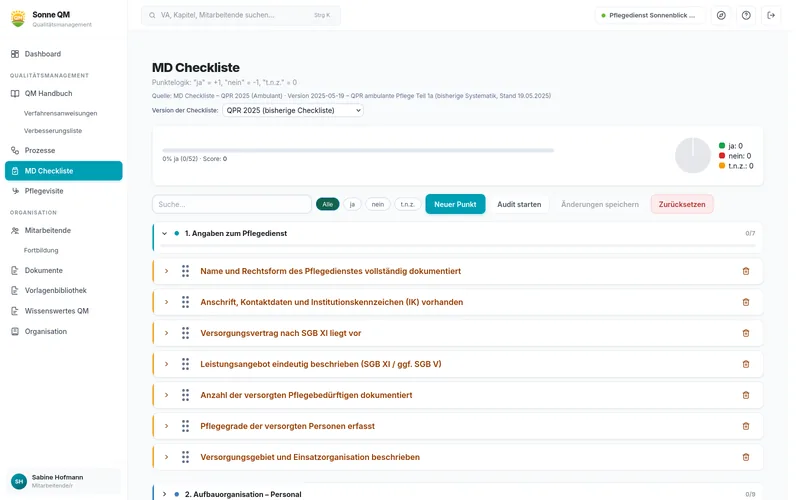Click 'Änderungen speichern' button
This screenshot has height=500, width=800.
click(599, 204)
